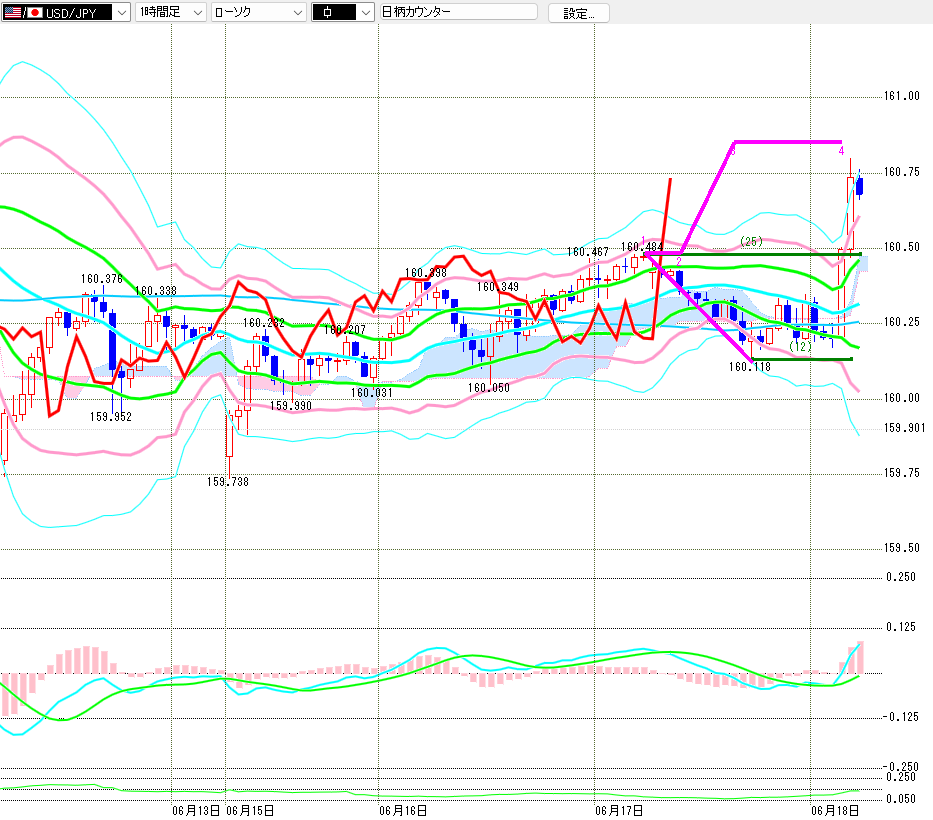Select the 06月16日 date marker

403,810
